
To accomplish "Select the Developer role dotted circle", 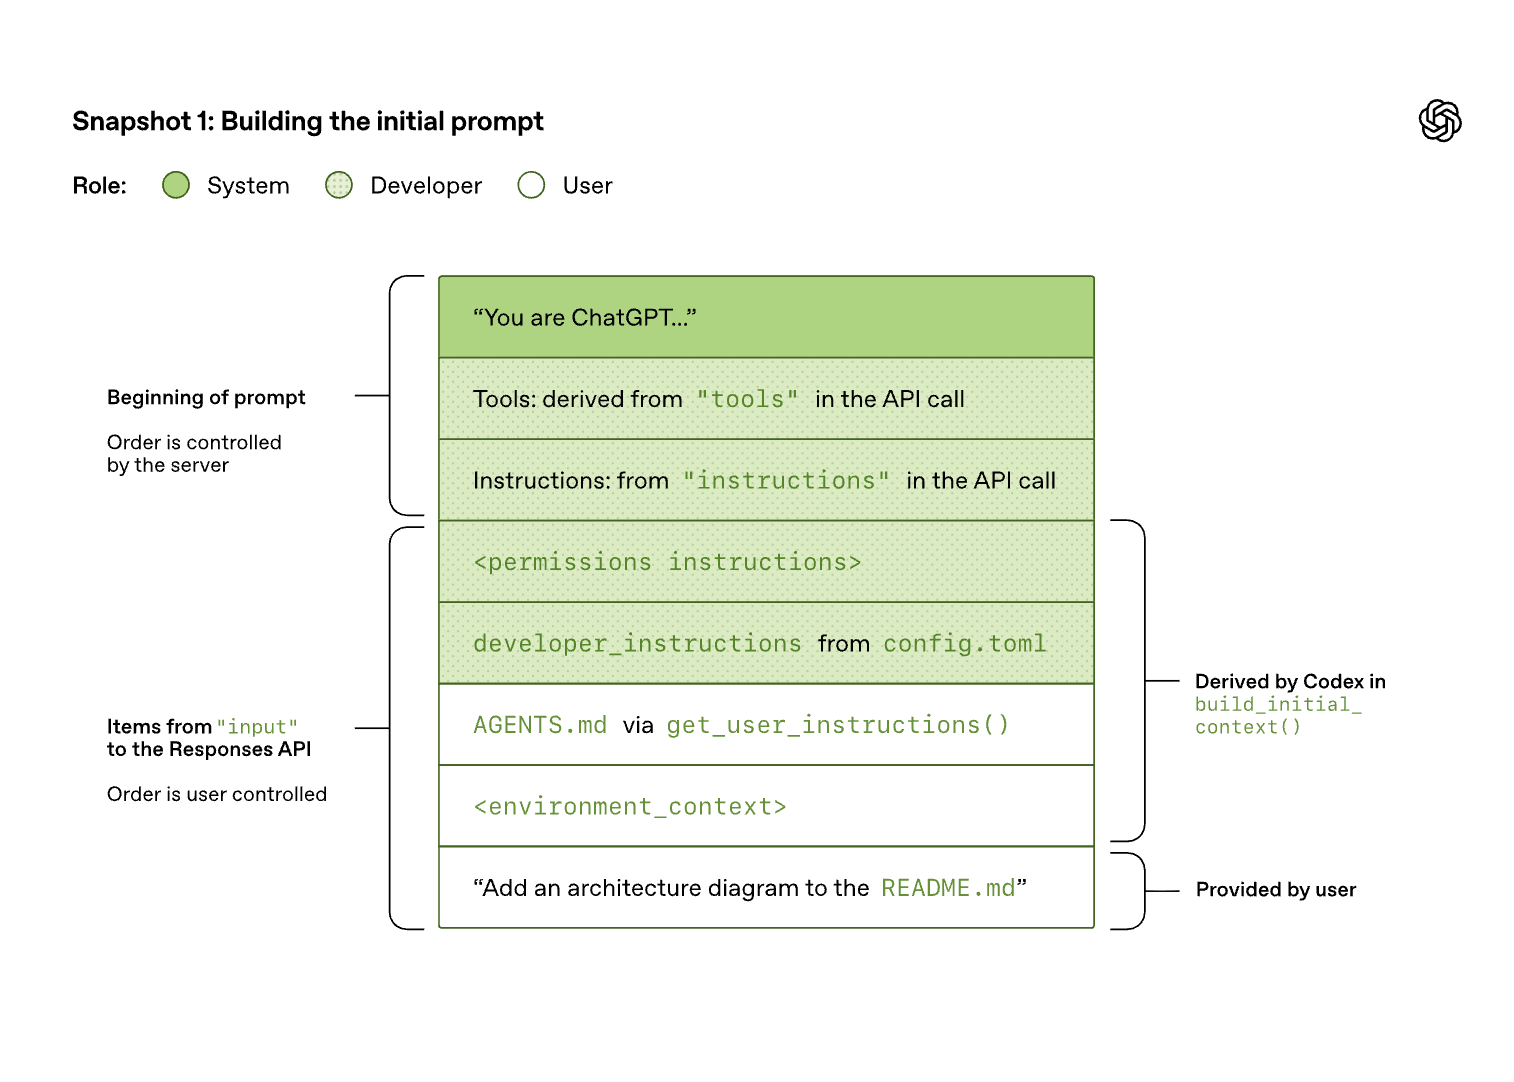I will (339, 185).
